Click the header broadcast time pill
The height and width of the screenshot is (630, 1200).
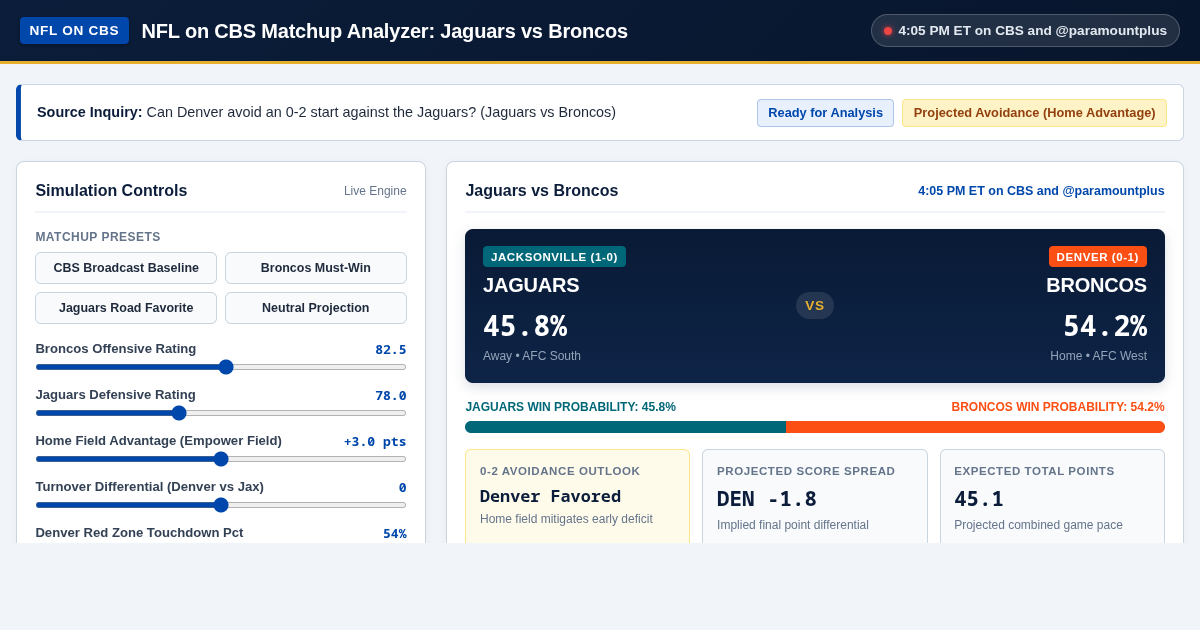[x=1025, y=30]
